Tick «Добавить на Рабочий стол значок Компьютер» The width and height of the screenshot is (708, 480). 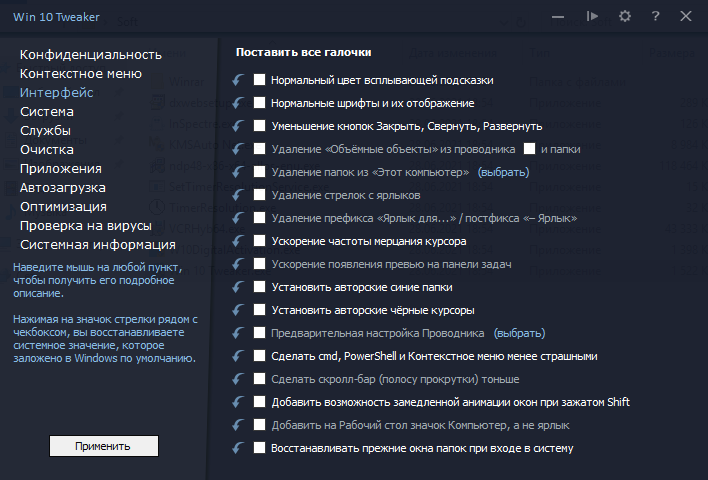tap(259, 425)
